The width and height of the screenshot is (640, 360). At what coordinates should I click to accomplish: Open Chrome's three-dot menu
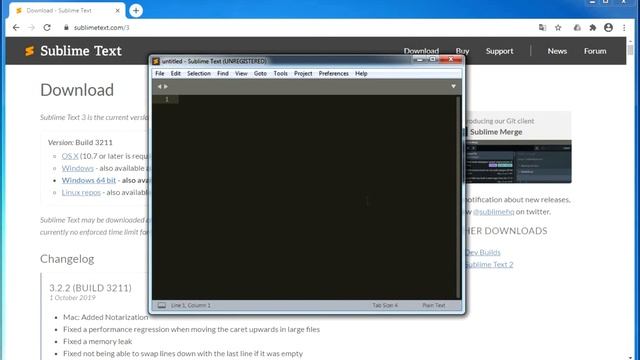tap(624, 27)
